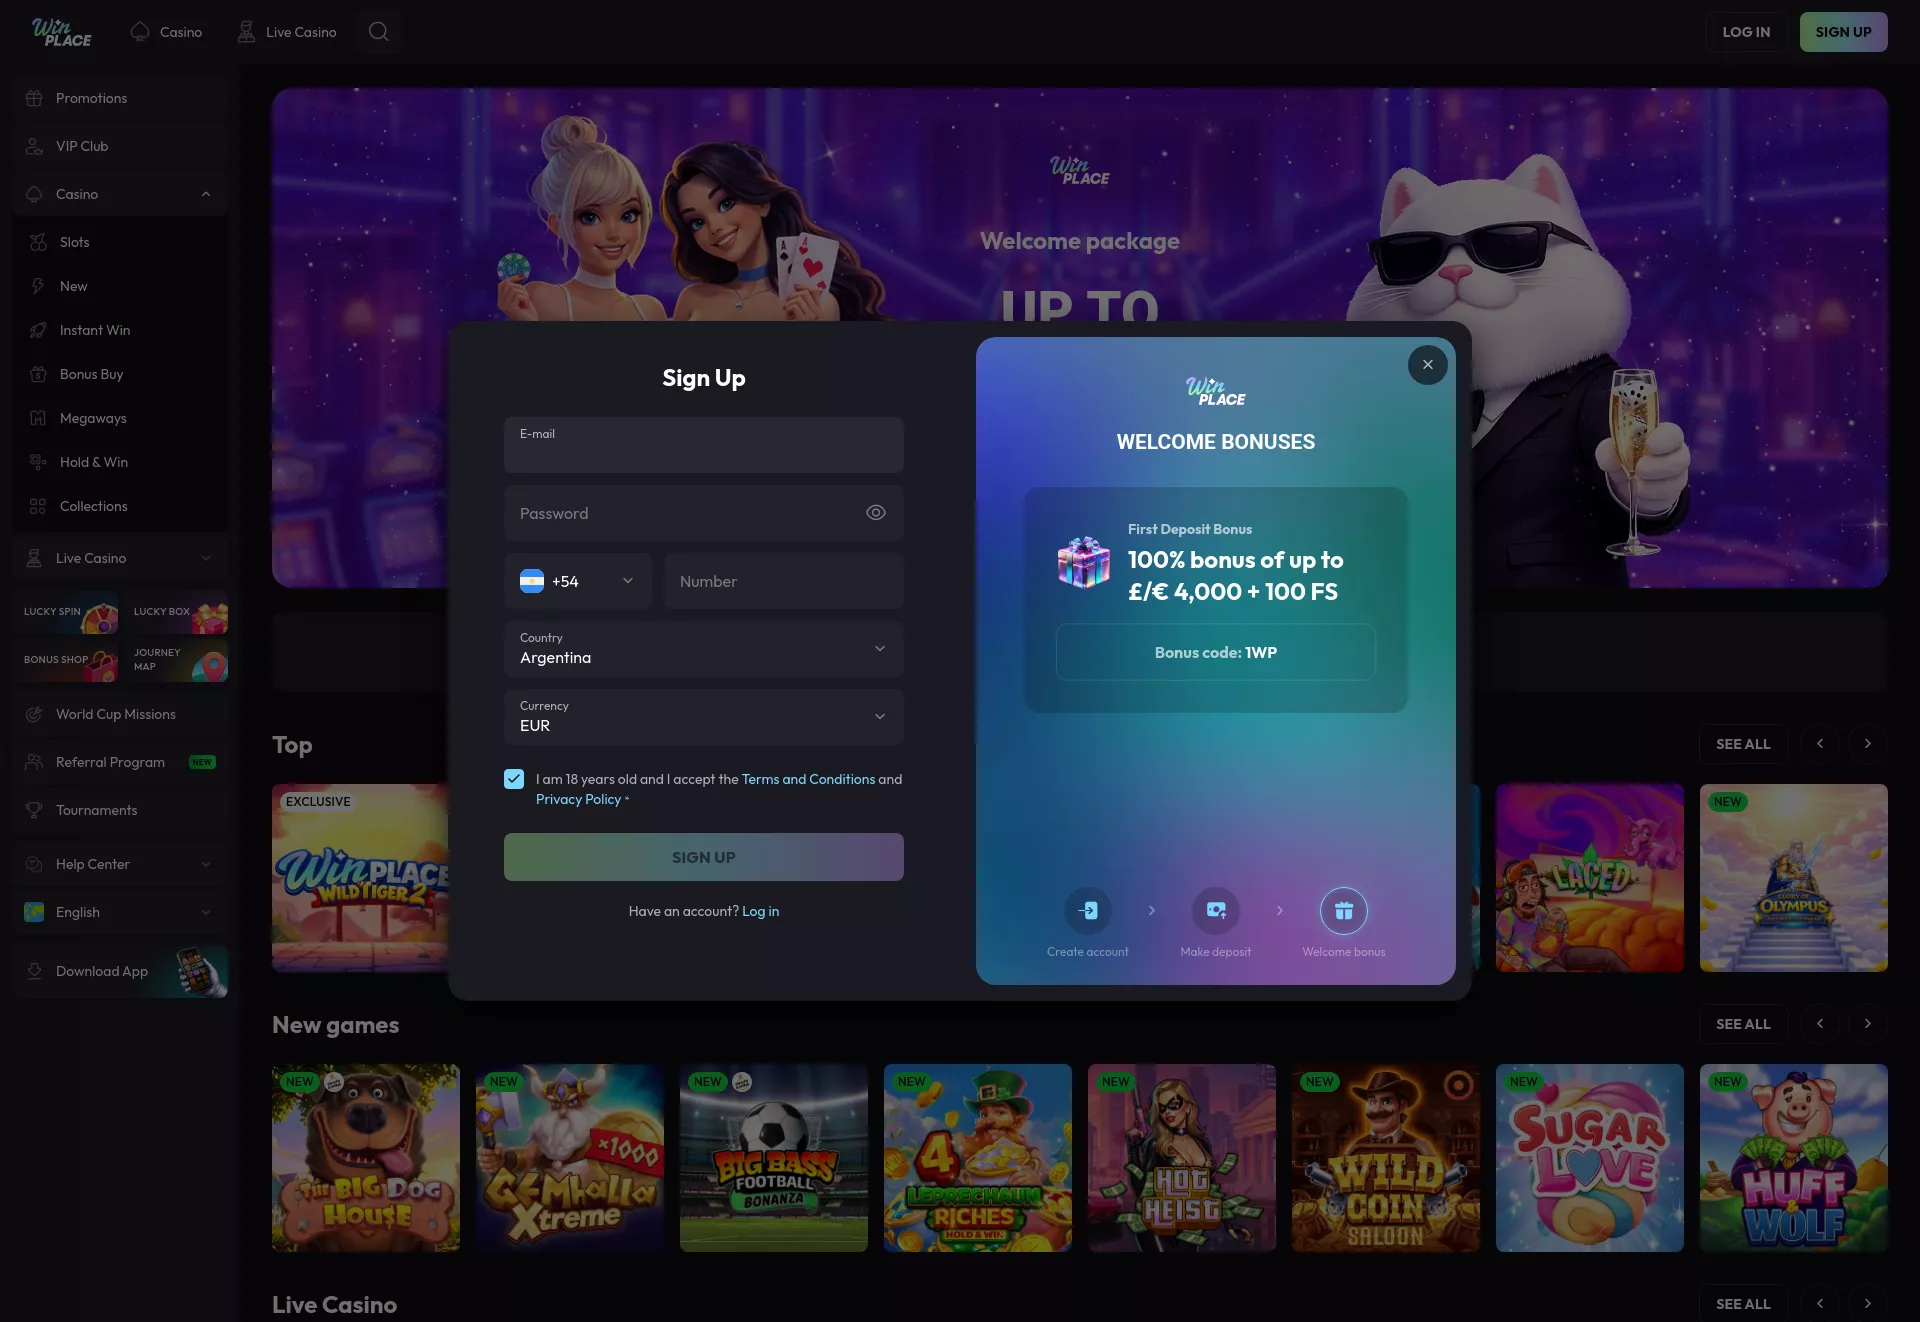Click the Collections grid icon
This screenshot has height=1322, width=1920.
click(38, 506)
